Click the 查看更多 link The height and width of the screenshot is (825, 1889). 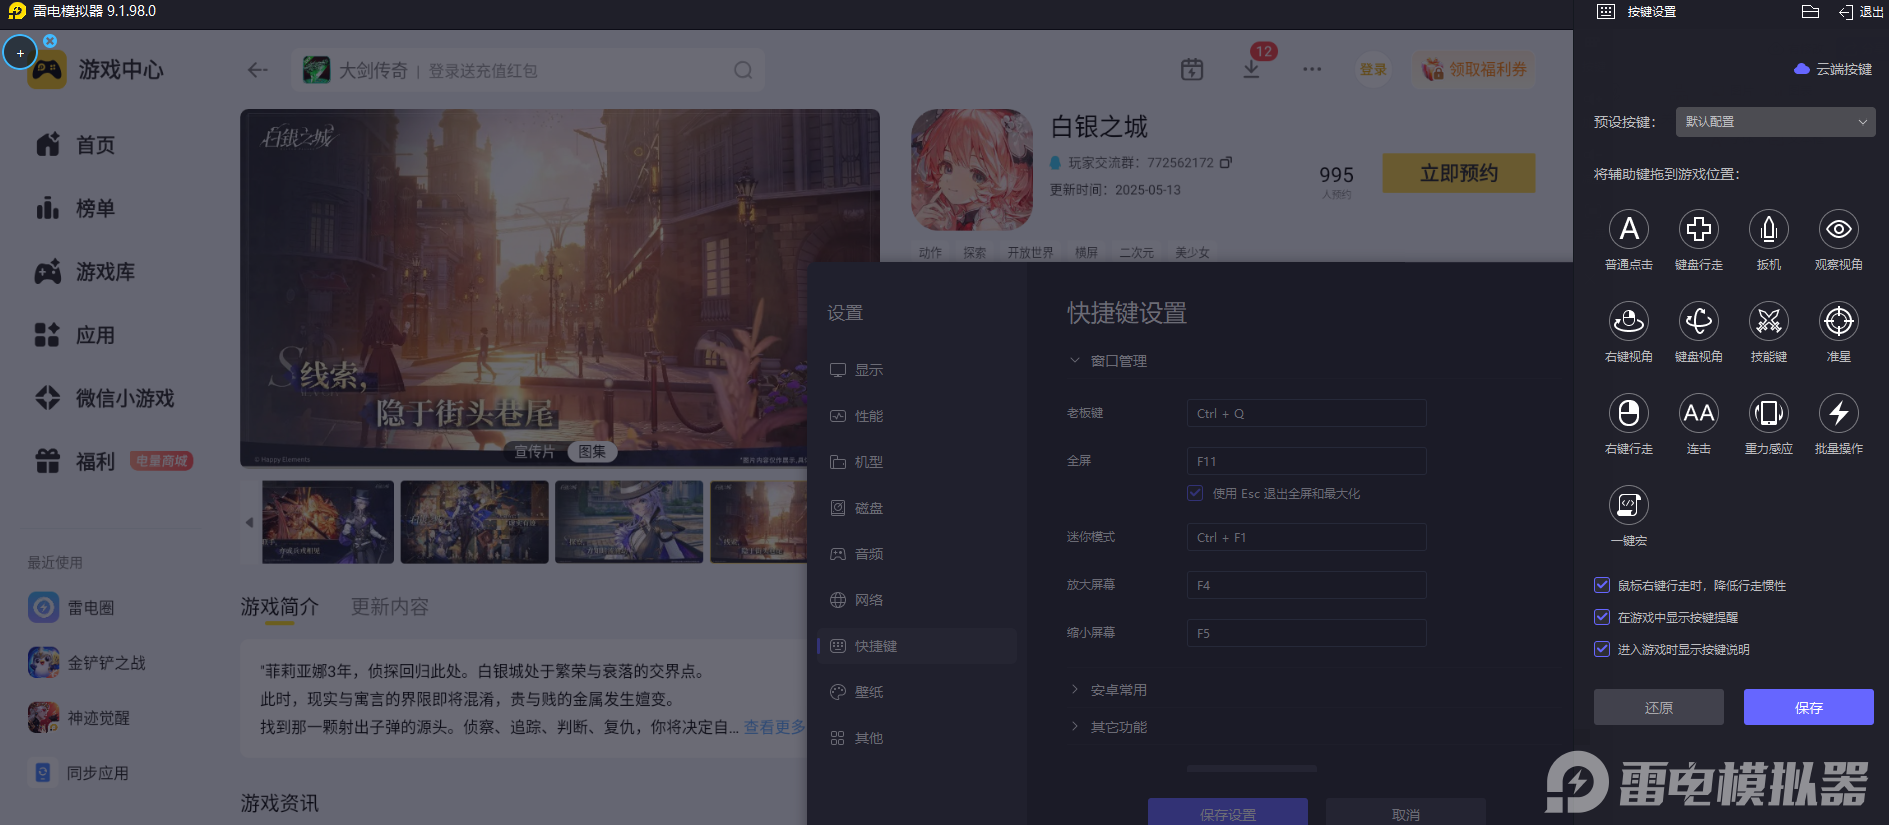coord(775,727)
